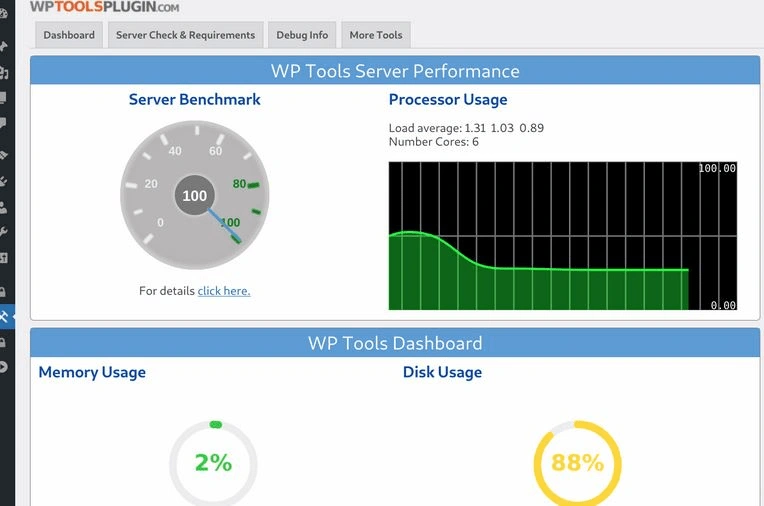The width and height of the screenshot is (764, 506).
Task: Select the More Tools tab
Action: [x=376, y=35]
